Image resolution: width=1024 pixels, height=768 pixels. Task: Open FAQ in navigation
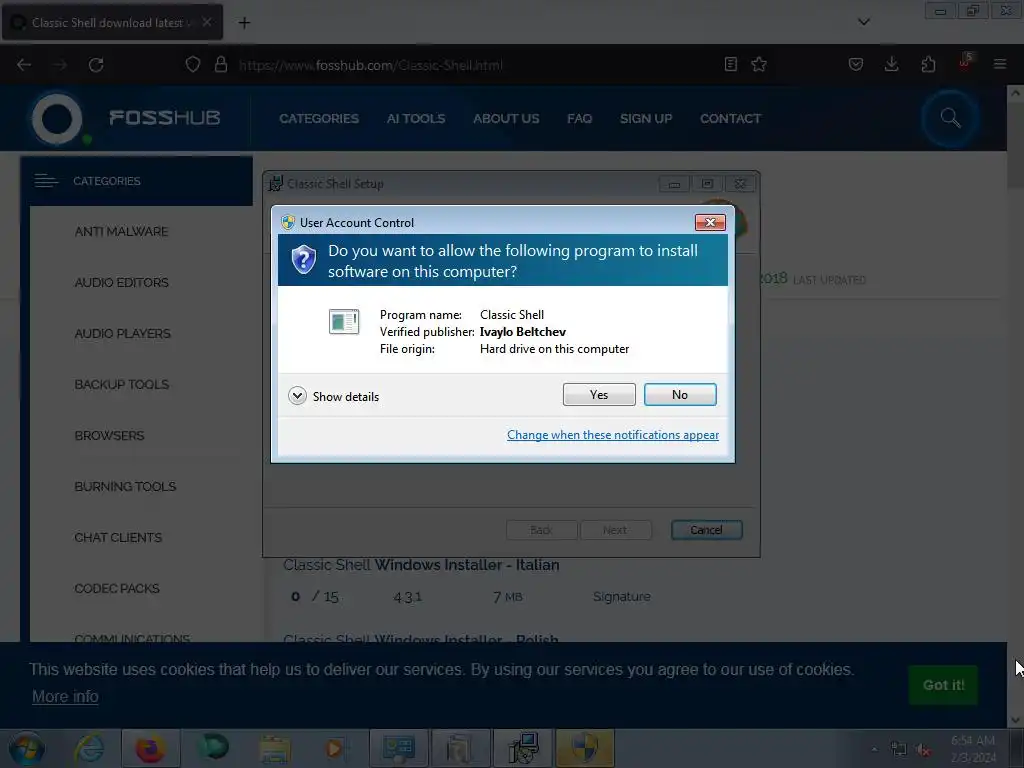point(579,118)
